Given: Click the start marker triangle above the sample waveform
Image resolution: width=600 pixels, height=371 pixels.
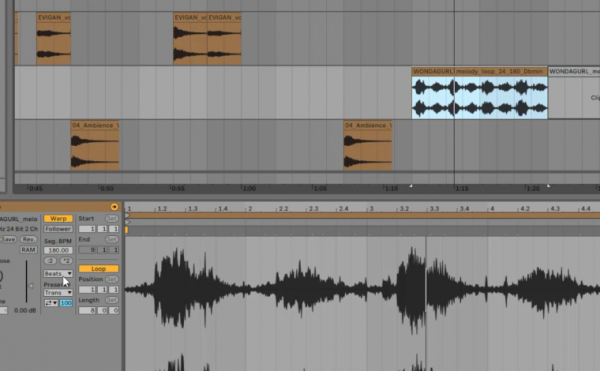Looking at the screenshot, I should click(x=128, y=216).
